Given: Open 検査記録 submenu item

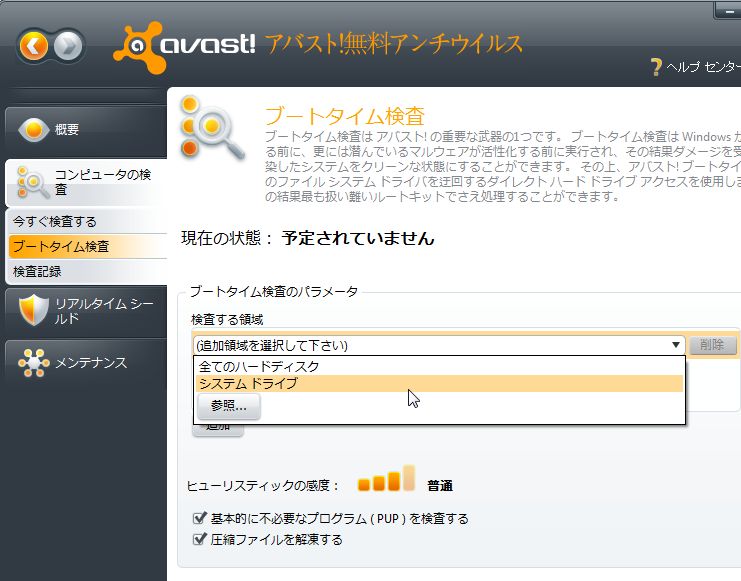Looking at the screenshot, I should (x=88, y=271).
